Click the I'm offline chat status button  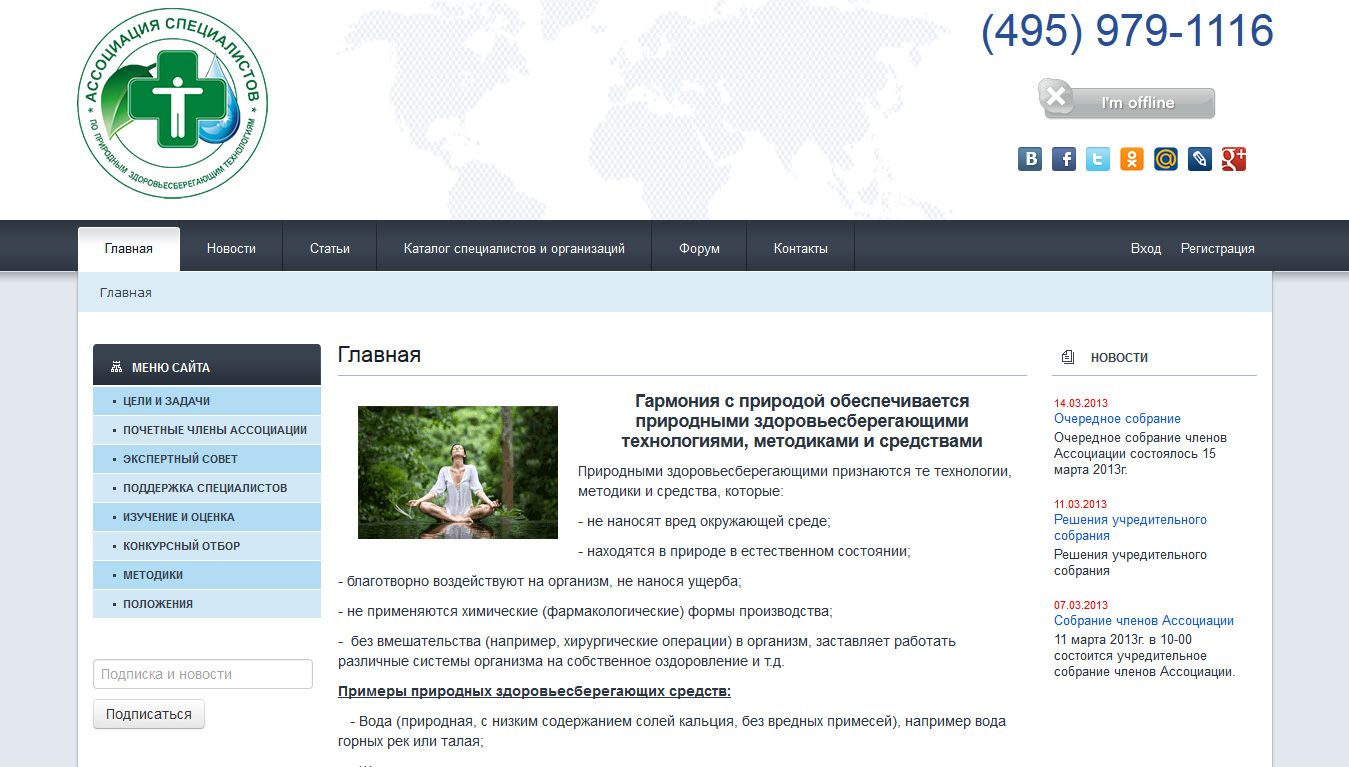coord(1126,100)
